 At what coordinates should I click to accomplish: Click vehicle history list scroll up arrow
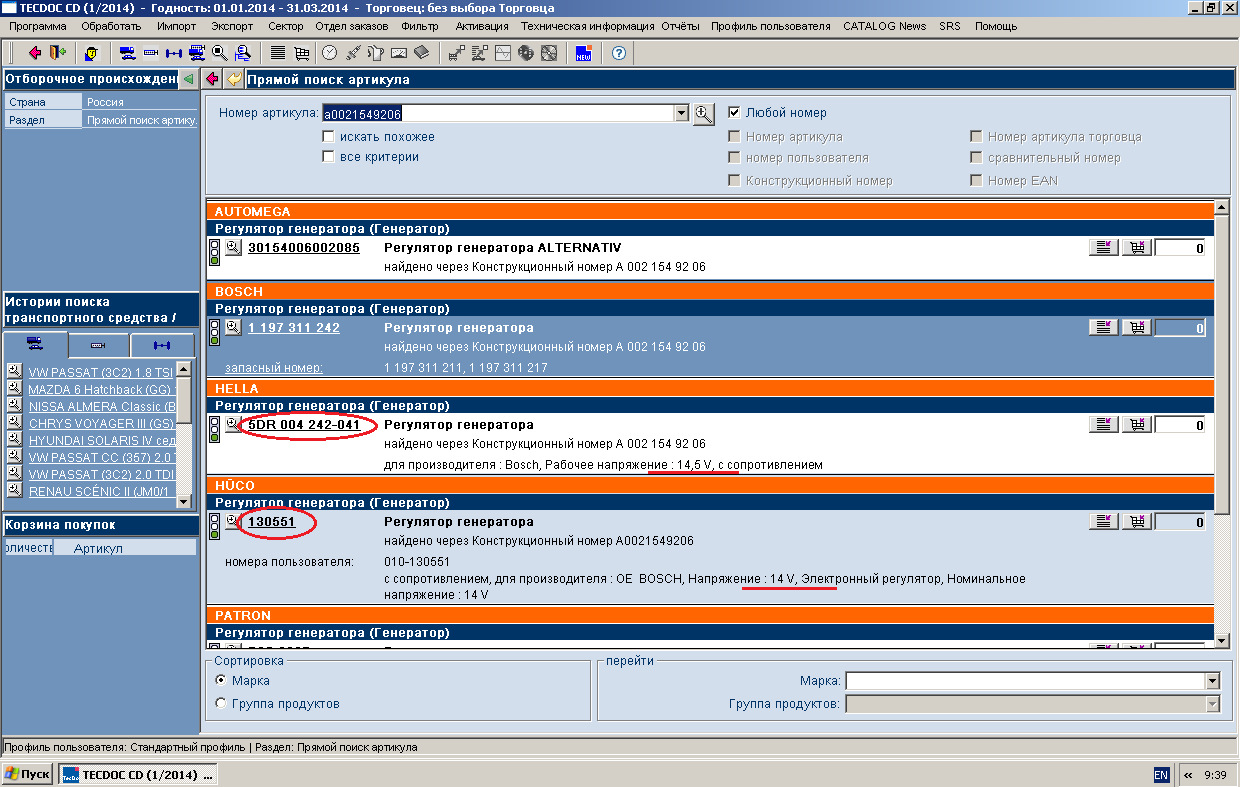pyautogui.click(x=184, y=370)
